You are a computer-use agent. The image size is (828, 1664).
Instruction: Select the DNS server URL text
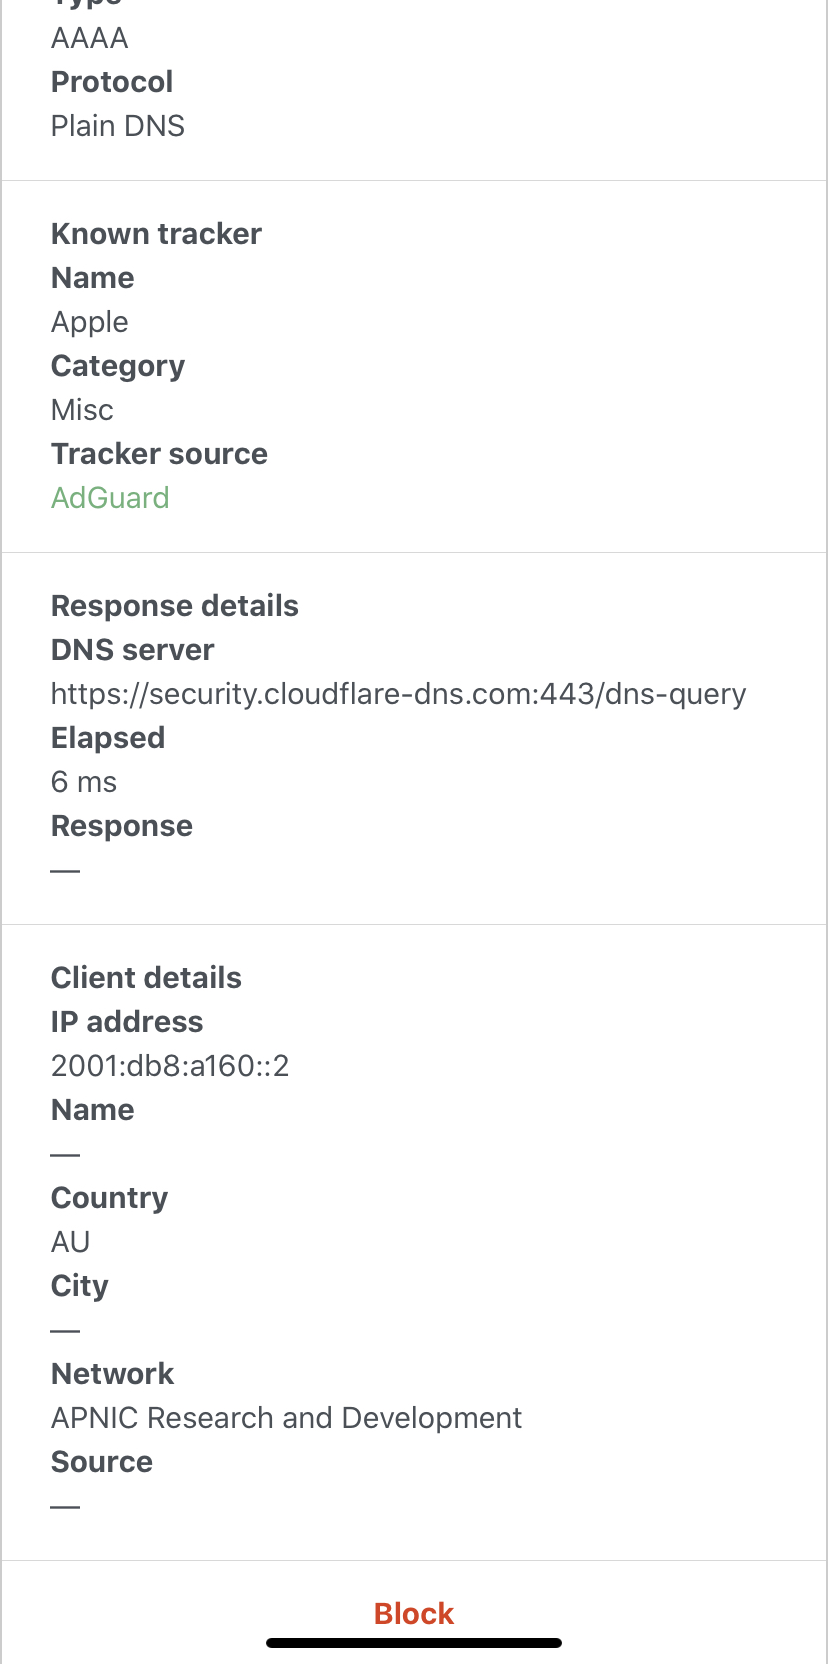[x=398, y=693]
